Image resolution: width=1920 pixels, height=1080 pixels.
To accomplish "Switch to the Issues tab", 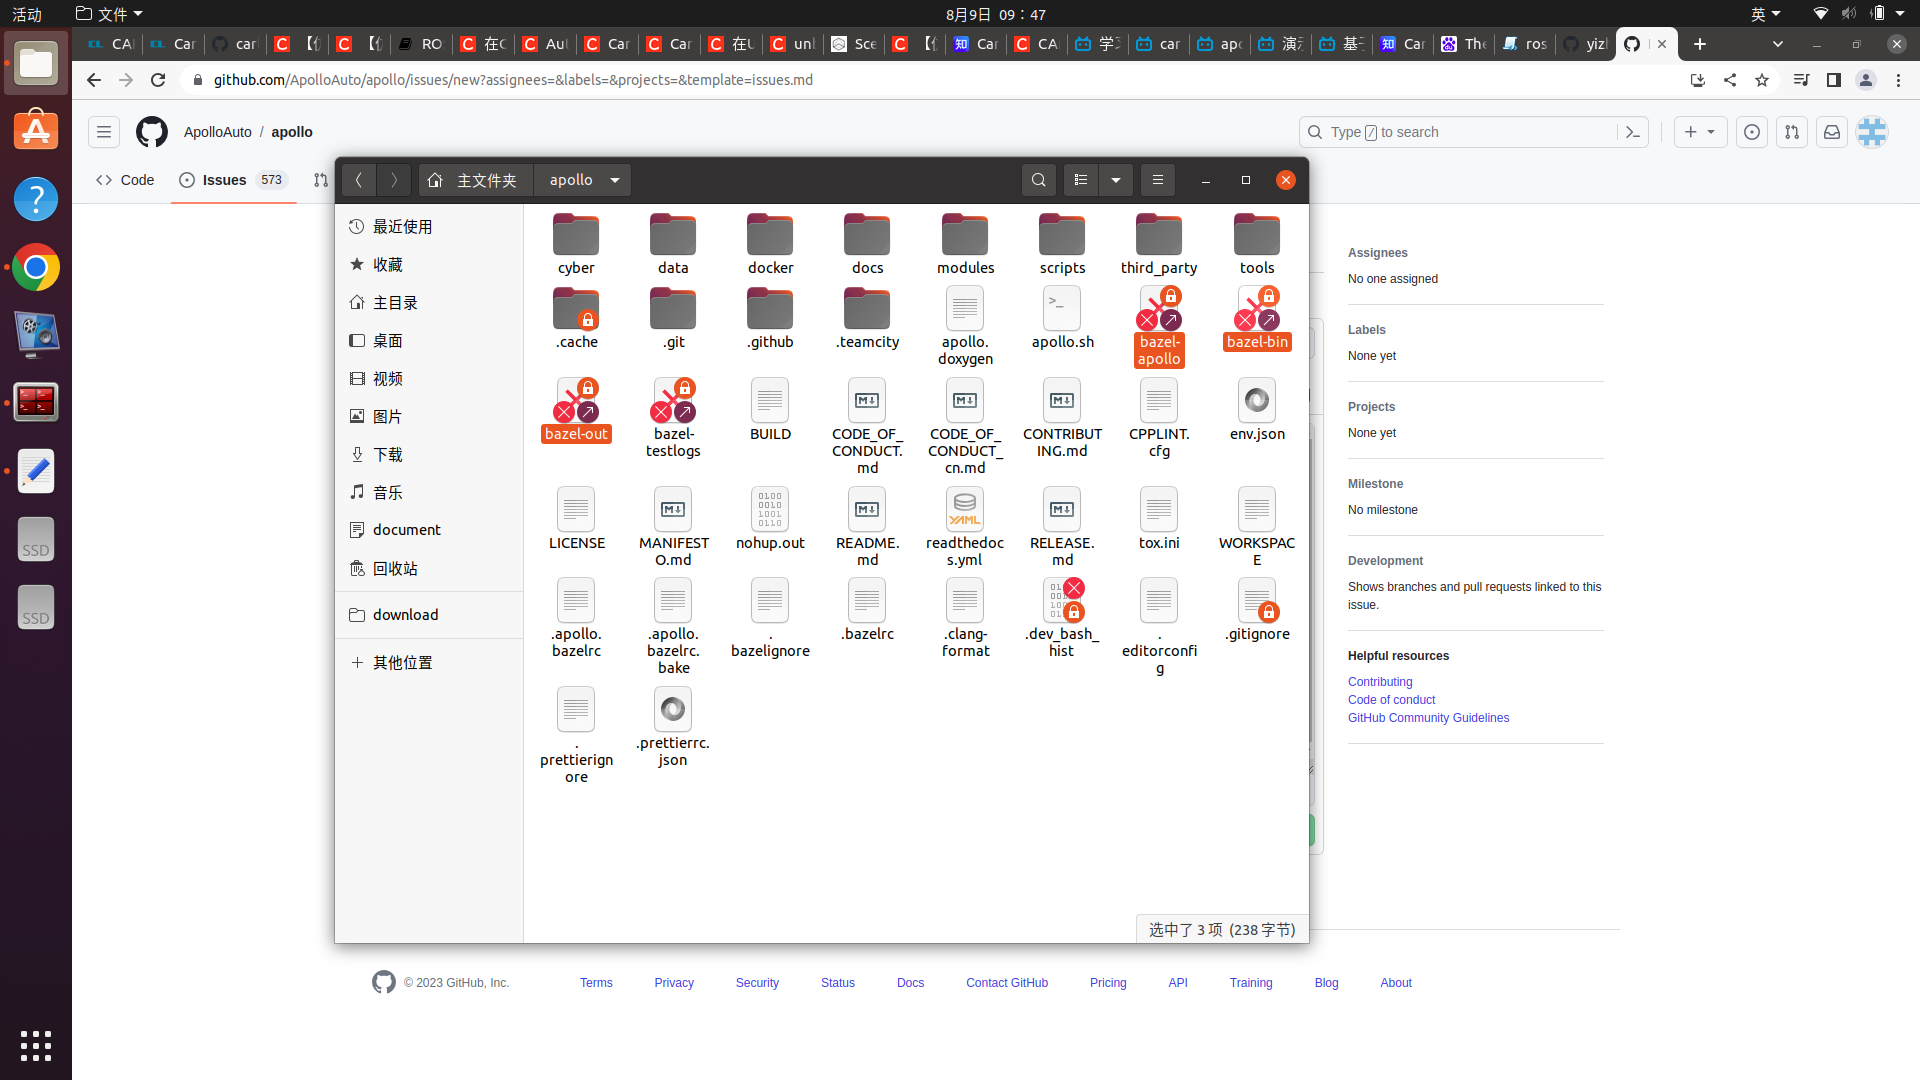I will tap(224, 180).
